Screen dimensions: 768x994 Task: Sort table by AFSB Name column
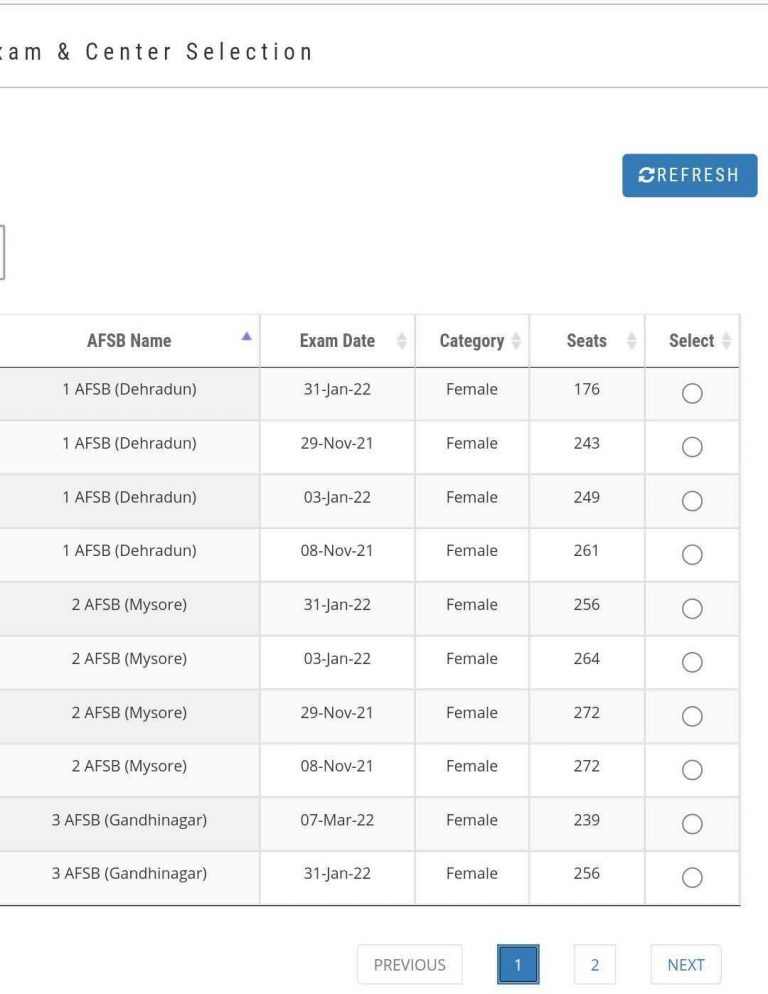pos(129,341)
